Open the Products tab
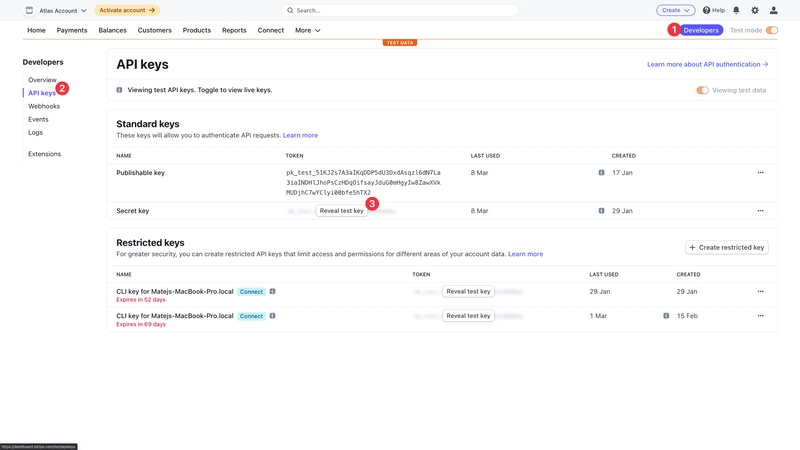Viewport: 800px width, 450px height. pos(196,30)
